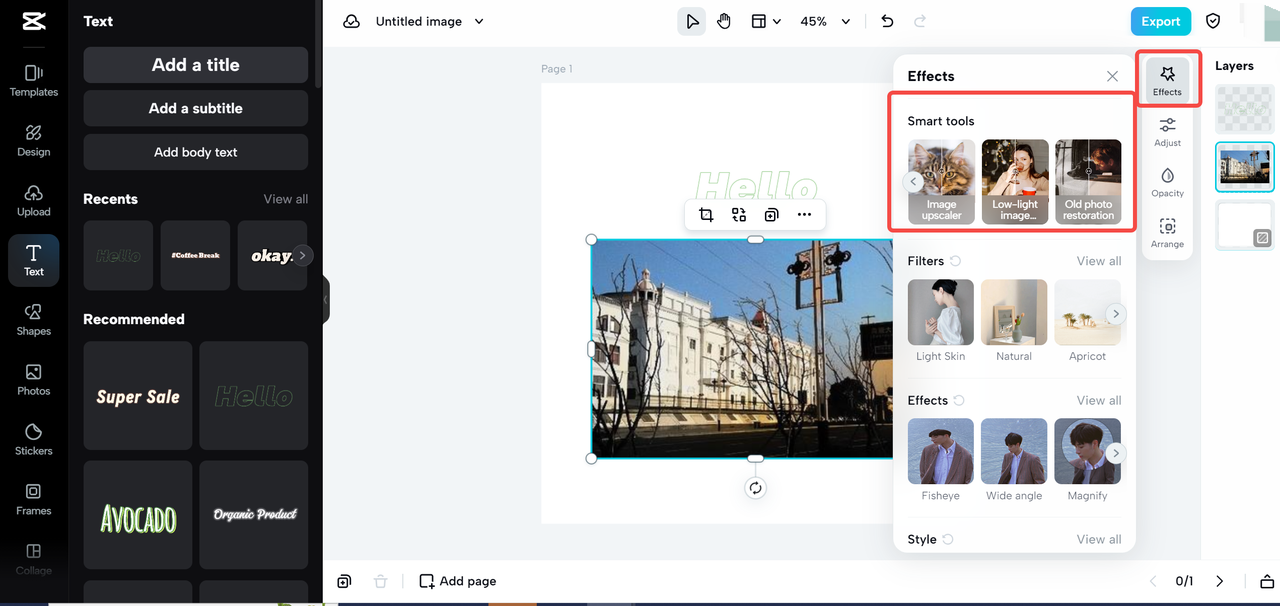Apply the Image upscaler smart tool
Viewport: 1280px width, 606px height.
pyautogui.click(x=941, y=181)
